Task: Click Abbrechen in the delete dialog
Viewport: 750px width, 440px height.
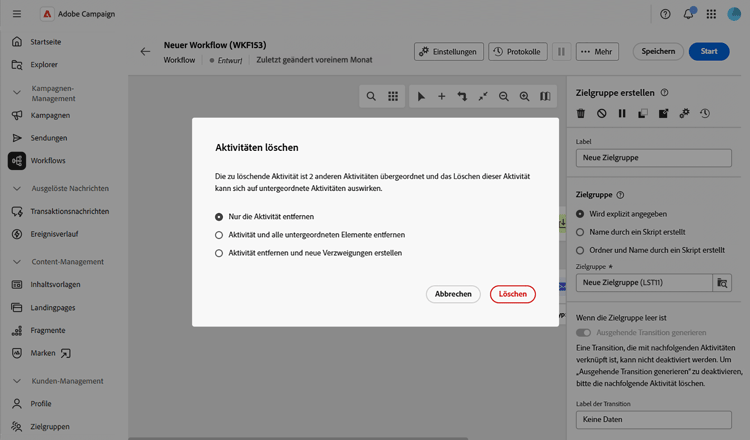Action: (x=453, y=294)
